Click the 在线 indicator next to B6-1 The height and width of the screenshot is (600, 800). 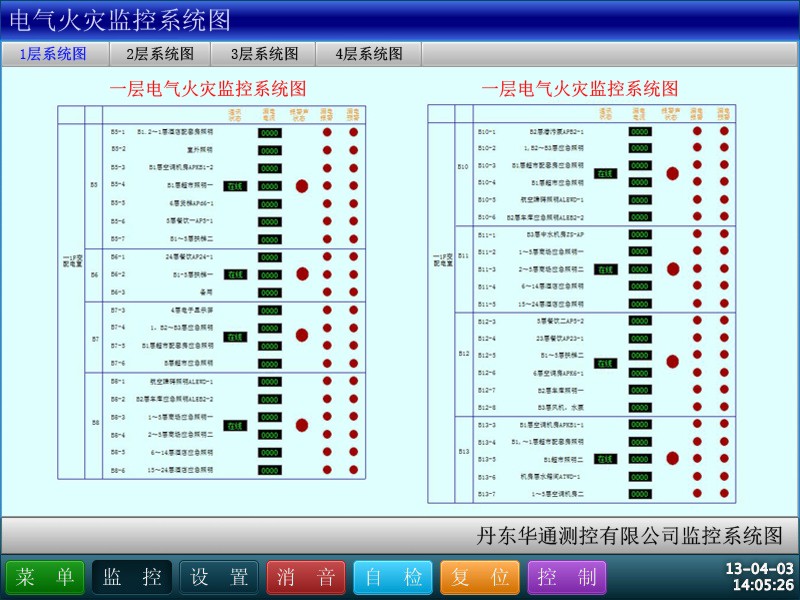[x=234, y=273]
